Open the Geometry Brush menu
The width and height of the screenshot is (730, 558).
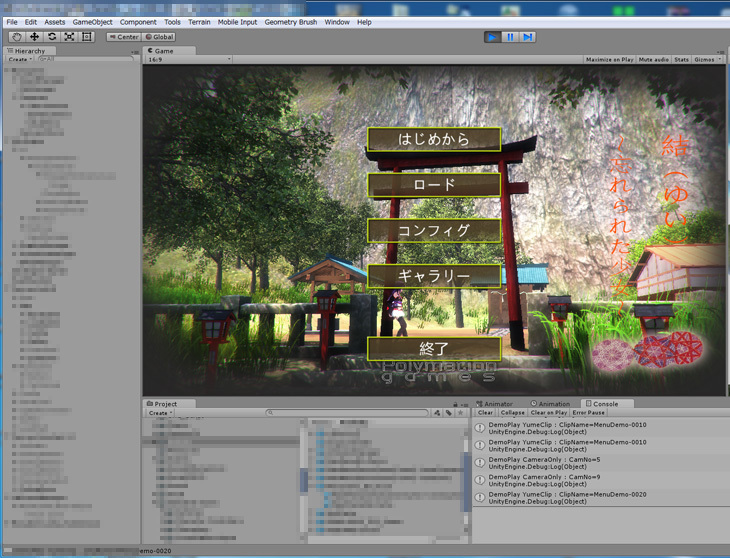pos(291,22)
